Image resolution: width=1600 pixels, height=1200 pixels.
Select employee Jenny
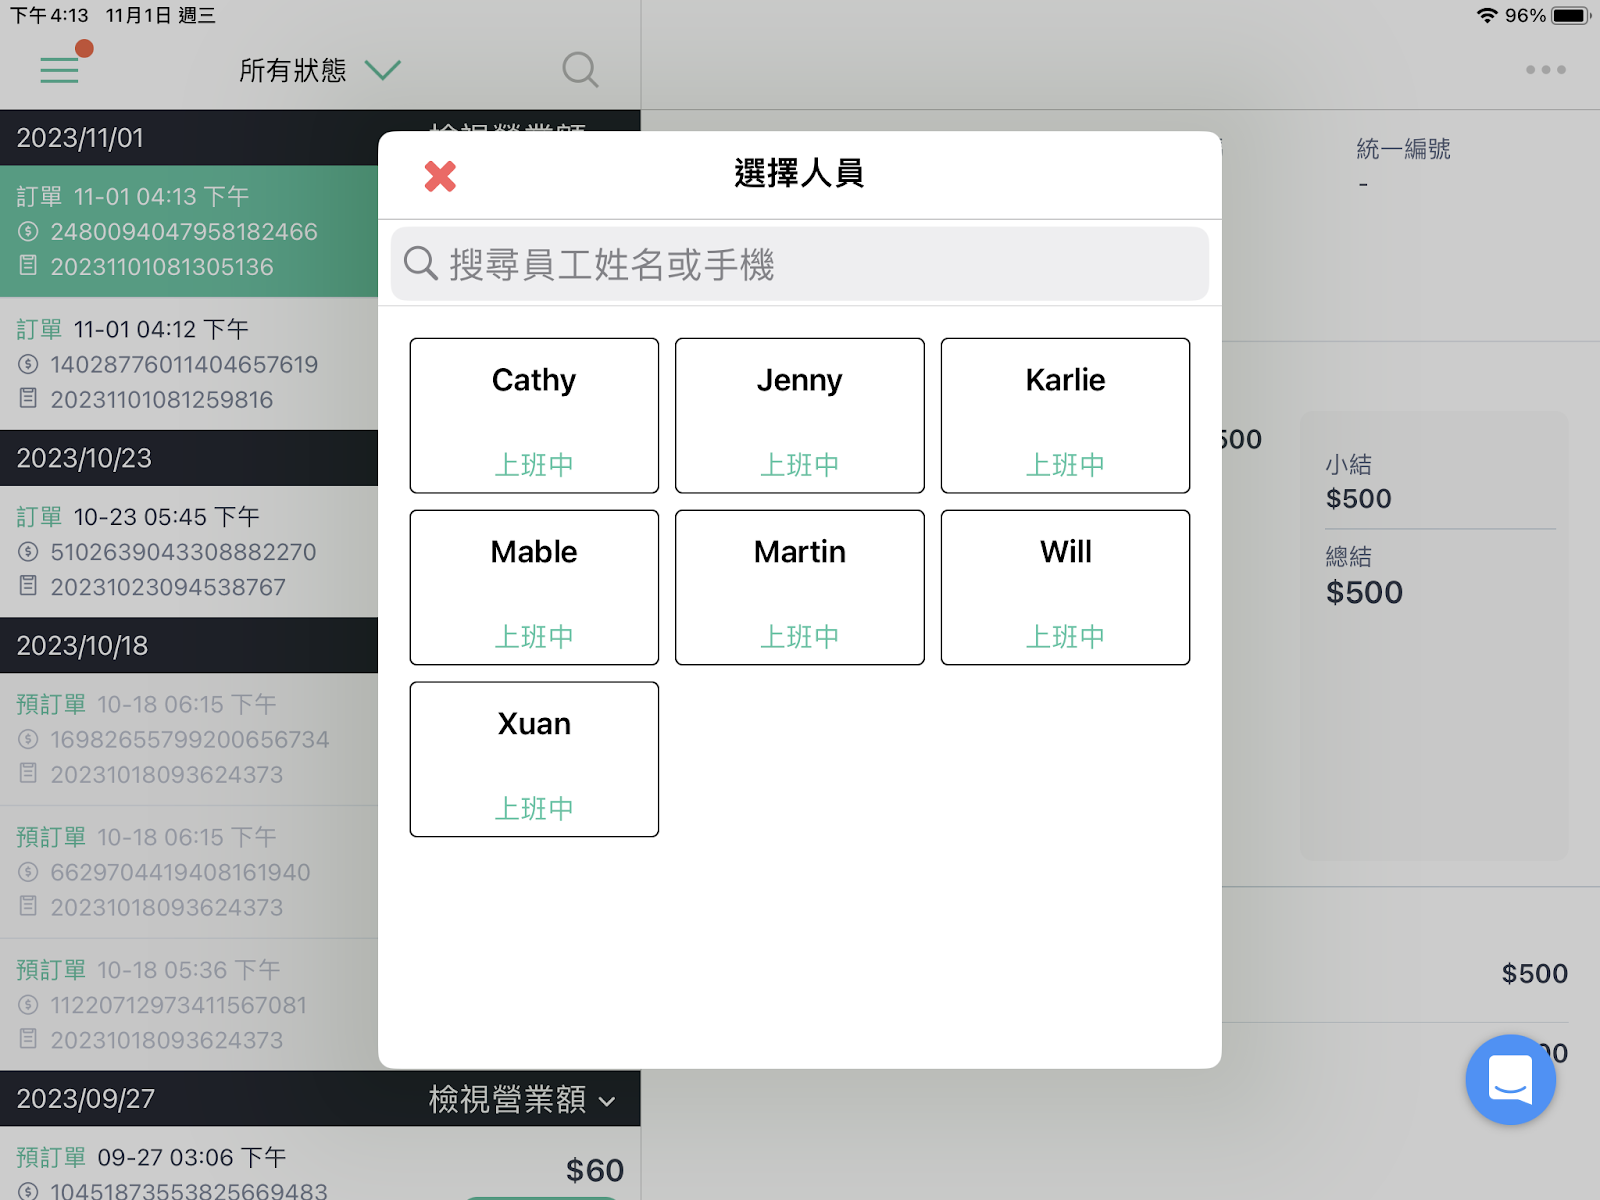[x=800, y=415]
